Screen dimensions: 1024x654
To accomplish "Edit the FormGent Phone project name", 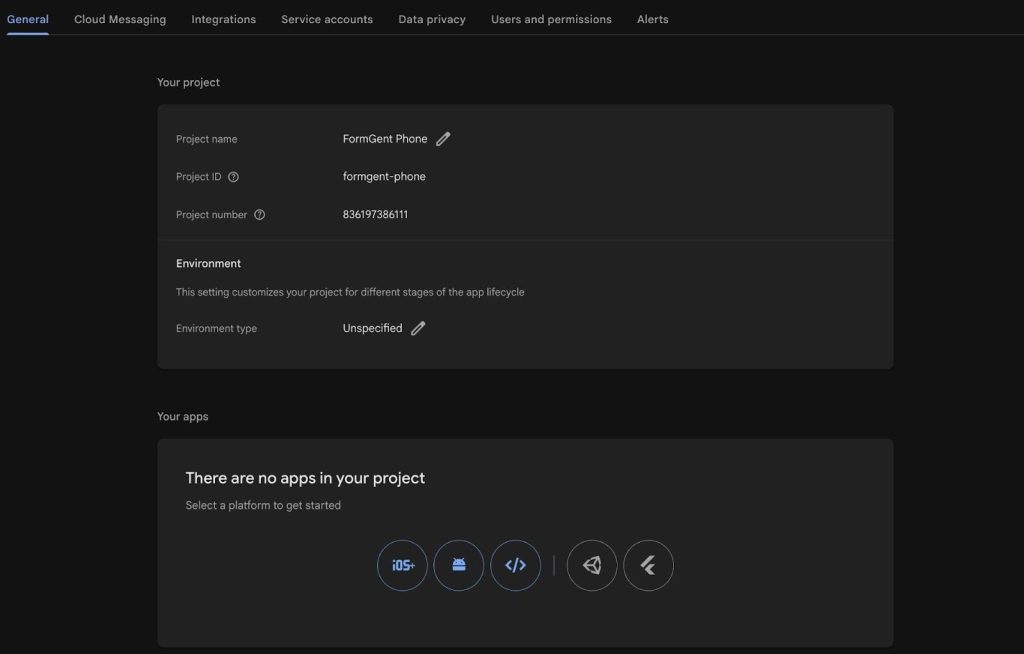I will (x=443, y=139).
